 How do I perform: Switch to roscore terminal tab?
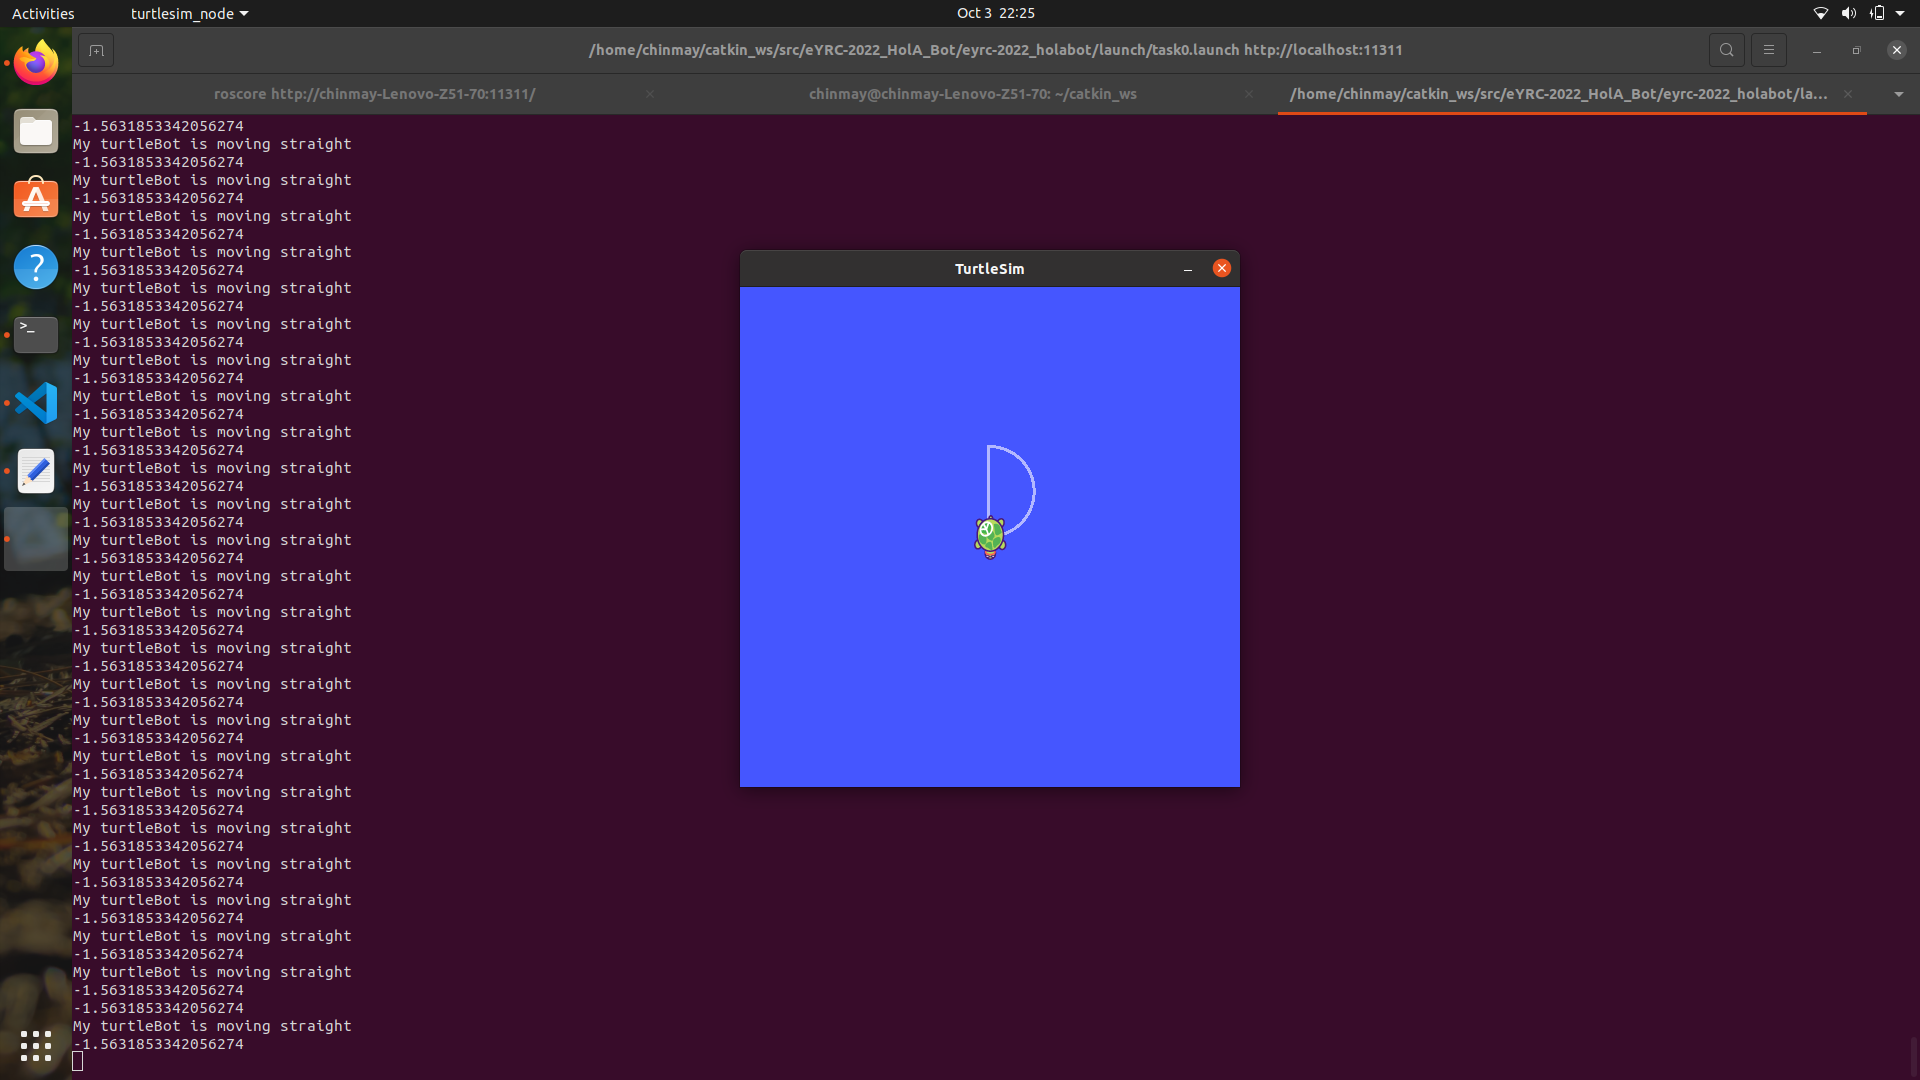[x=374, y=94]
